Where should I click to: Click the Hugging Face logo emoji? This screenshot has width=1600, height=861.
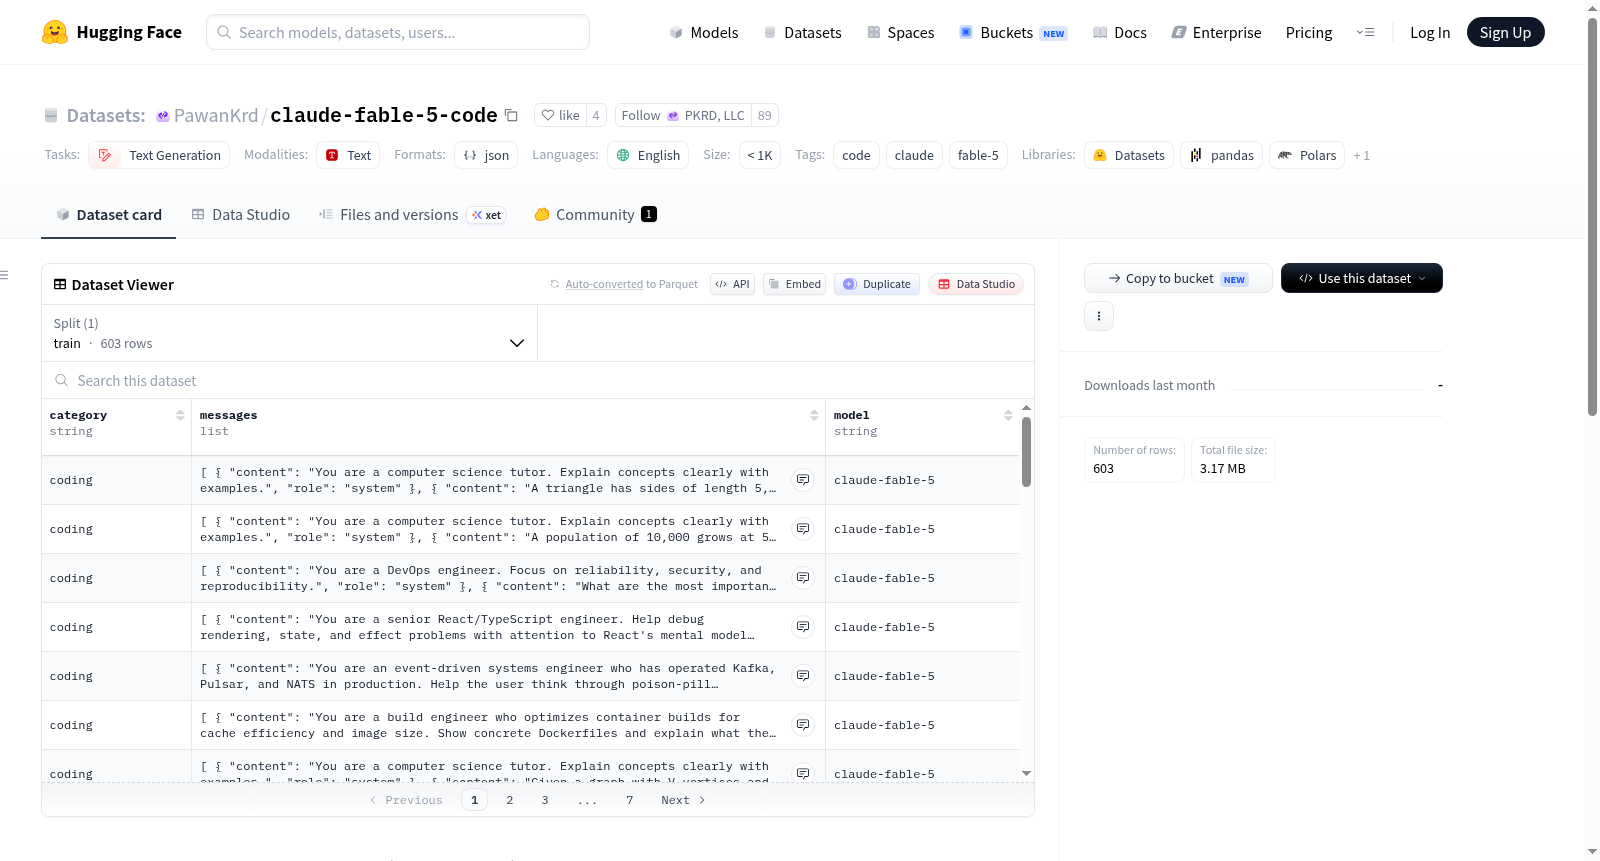pos(55,32)
